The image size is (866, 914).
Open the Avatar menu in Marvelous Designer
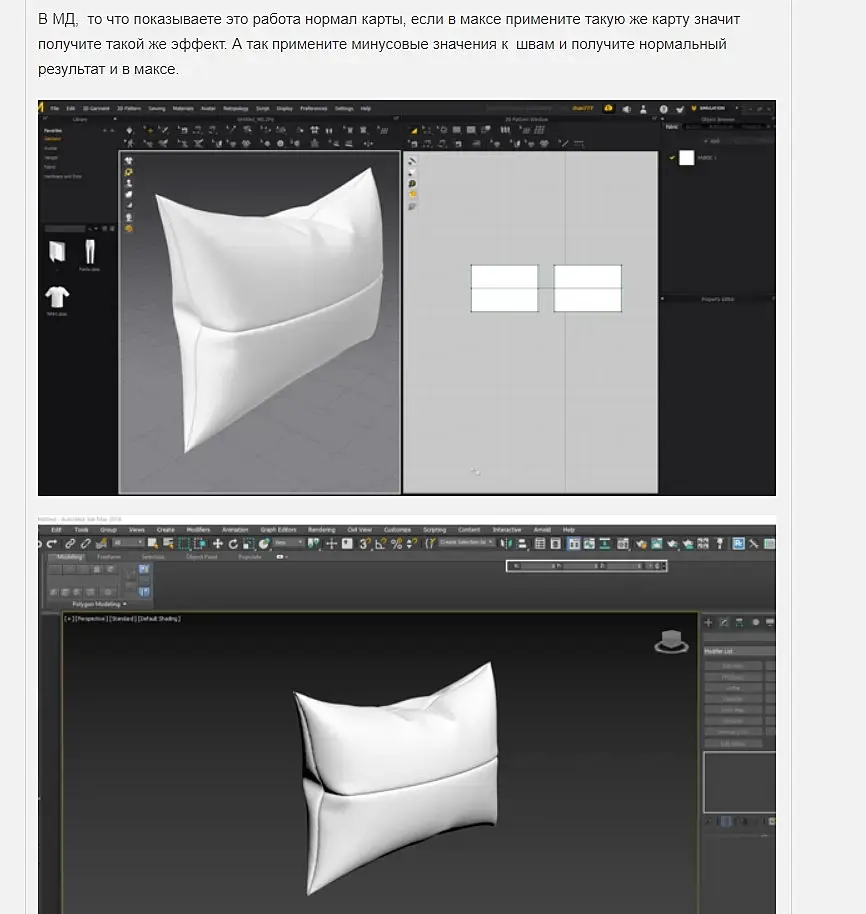(208, 108)
